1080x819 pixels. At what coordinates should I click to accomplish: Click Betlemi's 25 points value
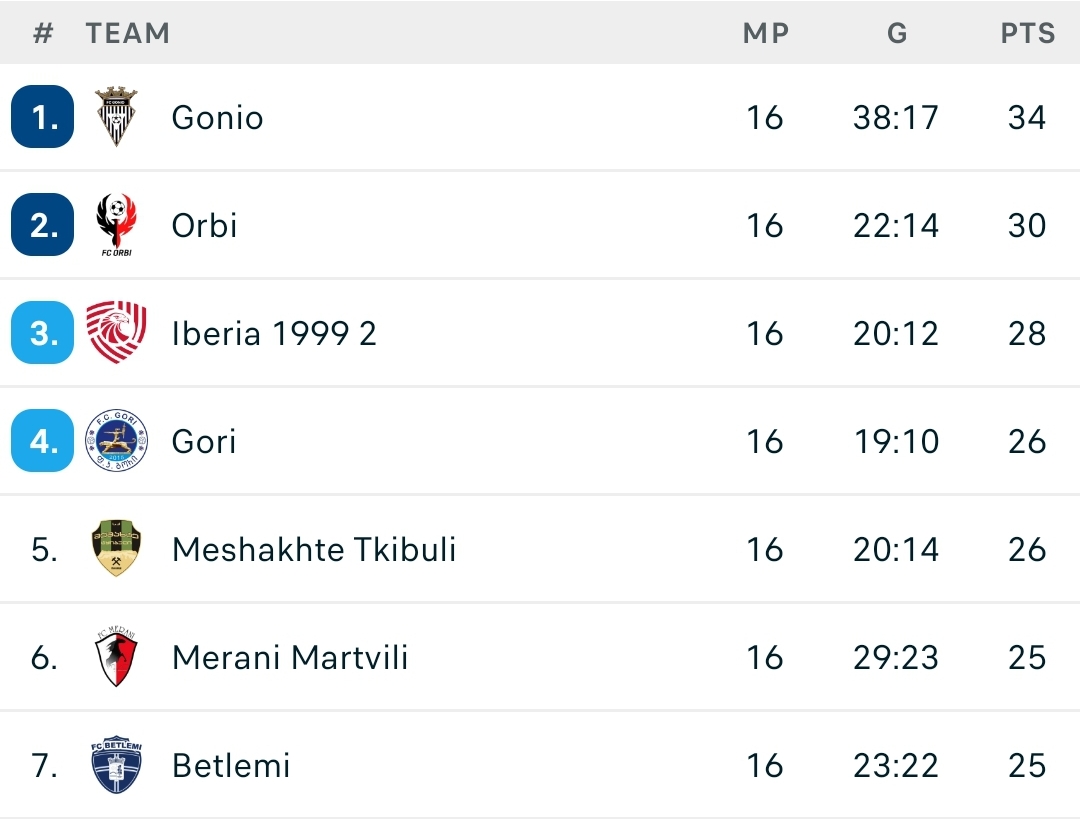1027,766
